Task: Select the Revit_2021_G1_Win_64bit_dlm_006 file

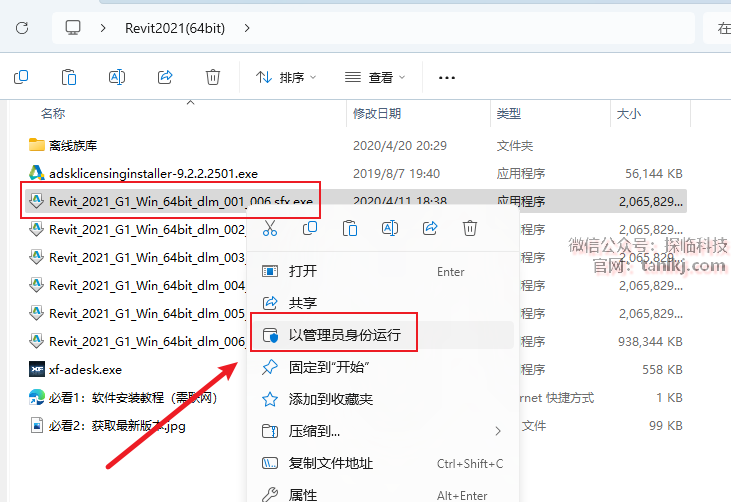Action: 147,341
